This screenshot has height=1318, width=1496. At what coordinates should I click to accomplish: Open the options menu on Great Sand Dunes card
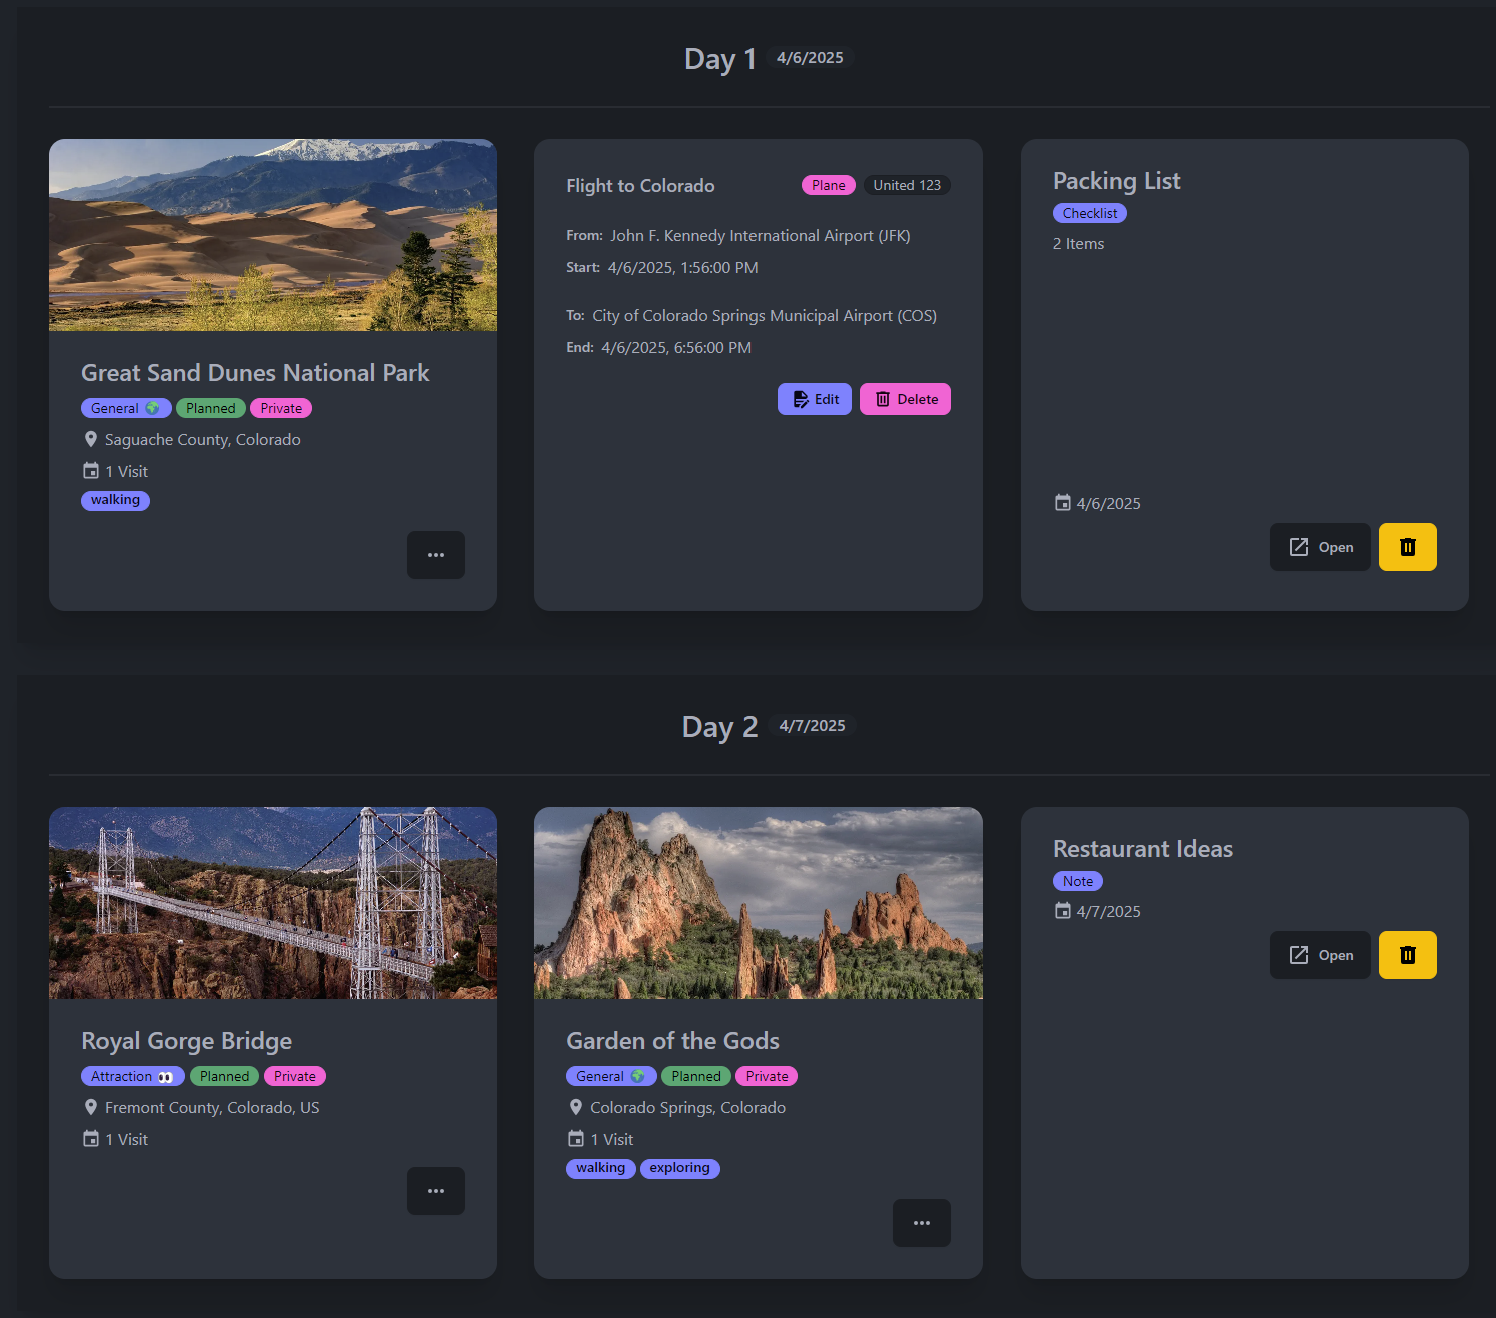(x=435, y=555)
